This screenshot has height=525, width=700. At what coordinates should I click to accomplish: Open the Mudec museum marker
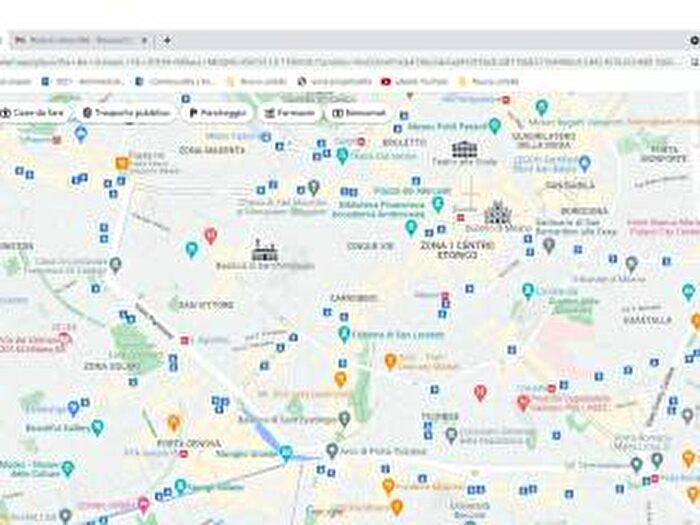[67, 468]
